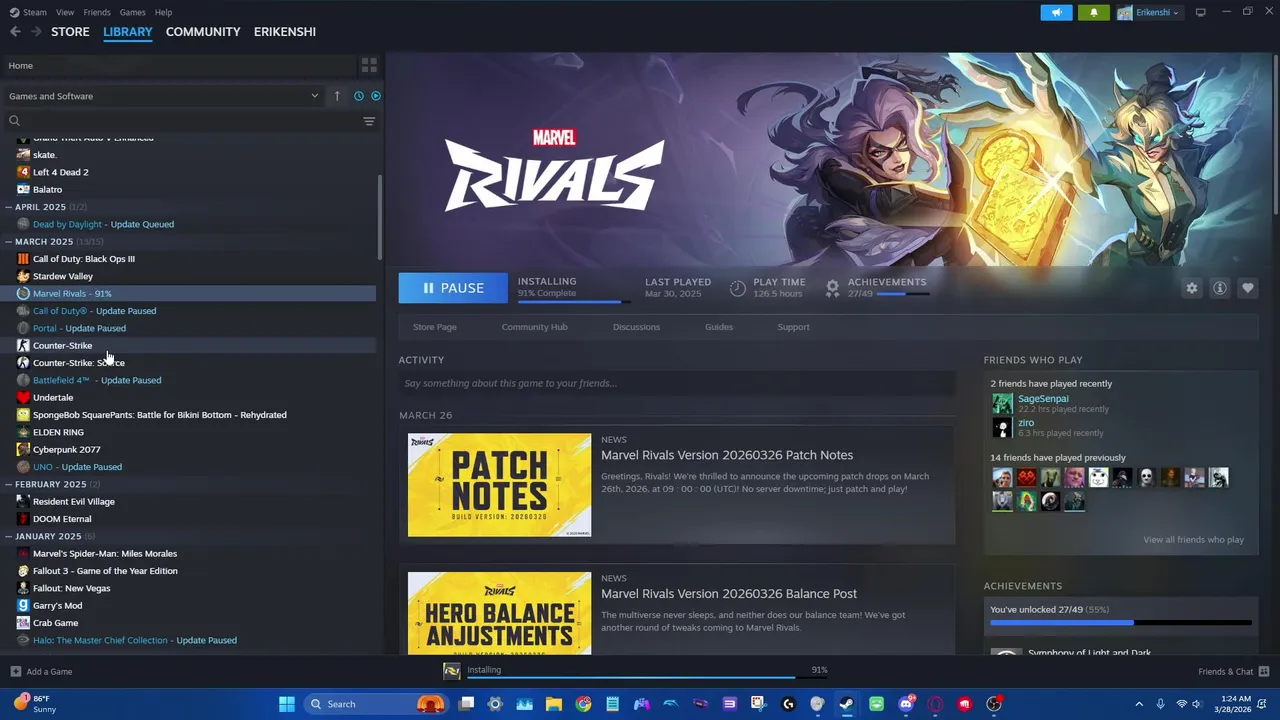
Task: Open the Support link
Action: (x=793, y=327)
